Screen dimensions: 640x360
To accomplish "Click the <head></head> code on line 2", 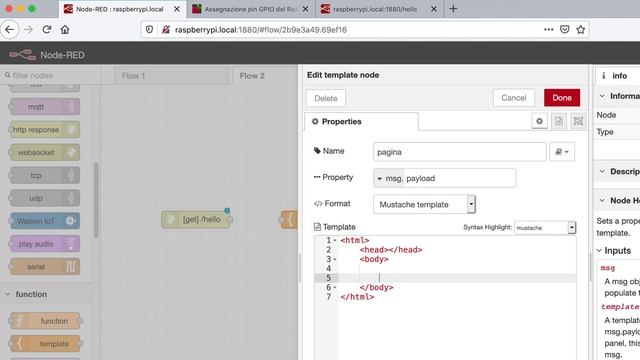I will click(391, 250).
